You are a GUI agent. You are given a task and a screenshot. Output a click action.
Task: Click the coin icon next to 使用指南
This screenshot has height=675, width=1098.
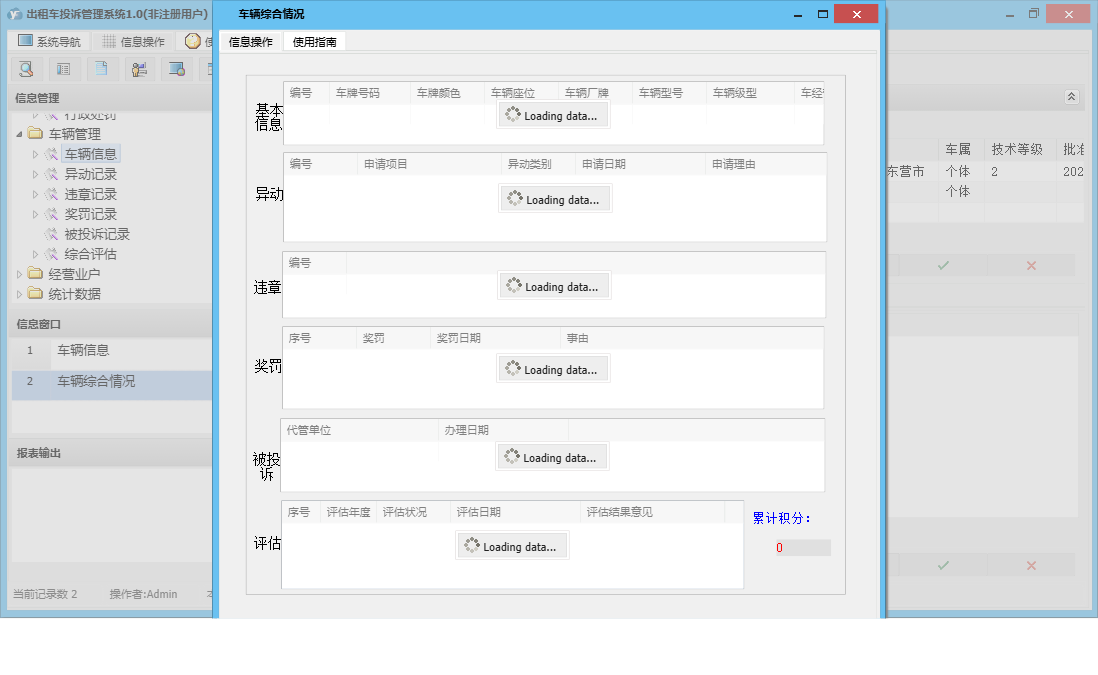(x=192, y=41)
